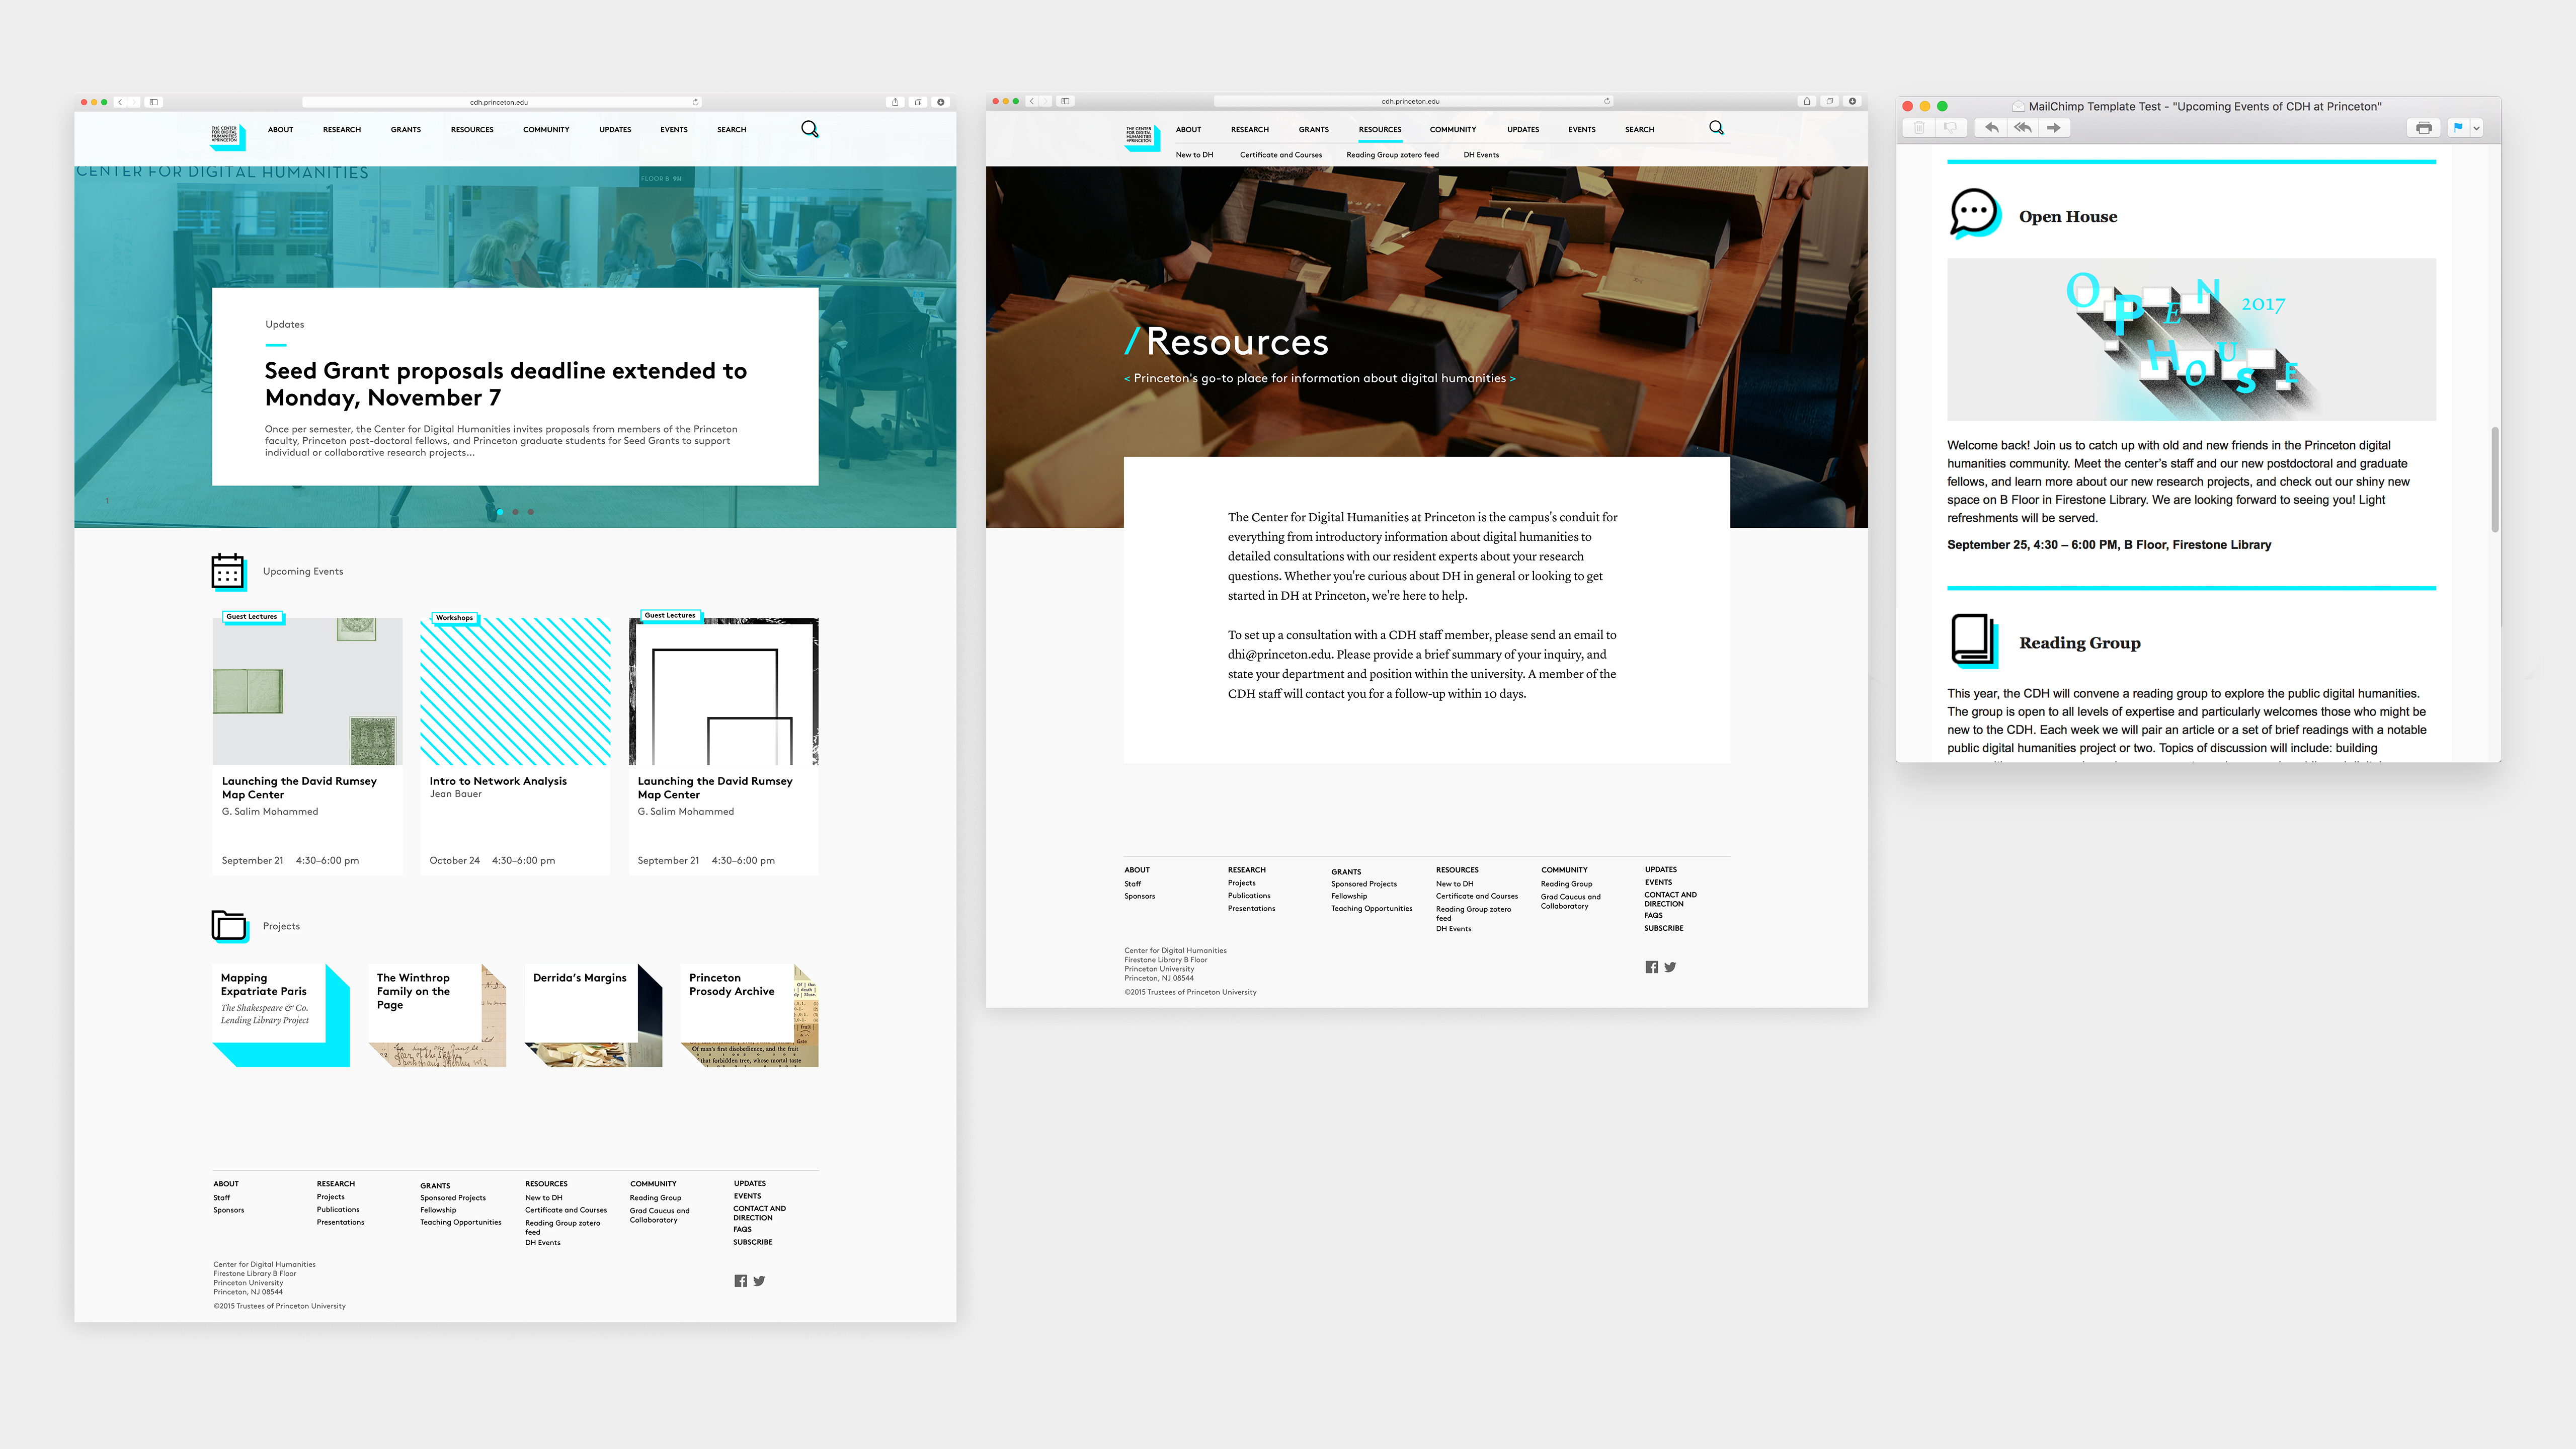Select the second hero slide dot
The image size is (2576, 1449).
[515, 512]
